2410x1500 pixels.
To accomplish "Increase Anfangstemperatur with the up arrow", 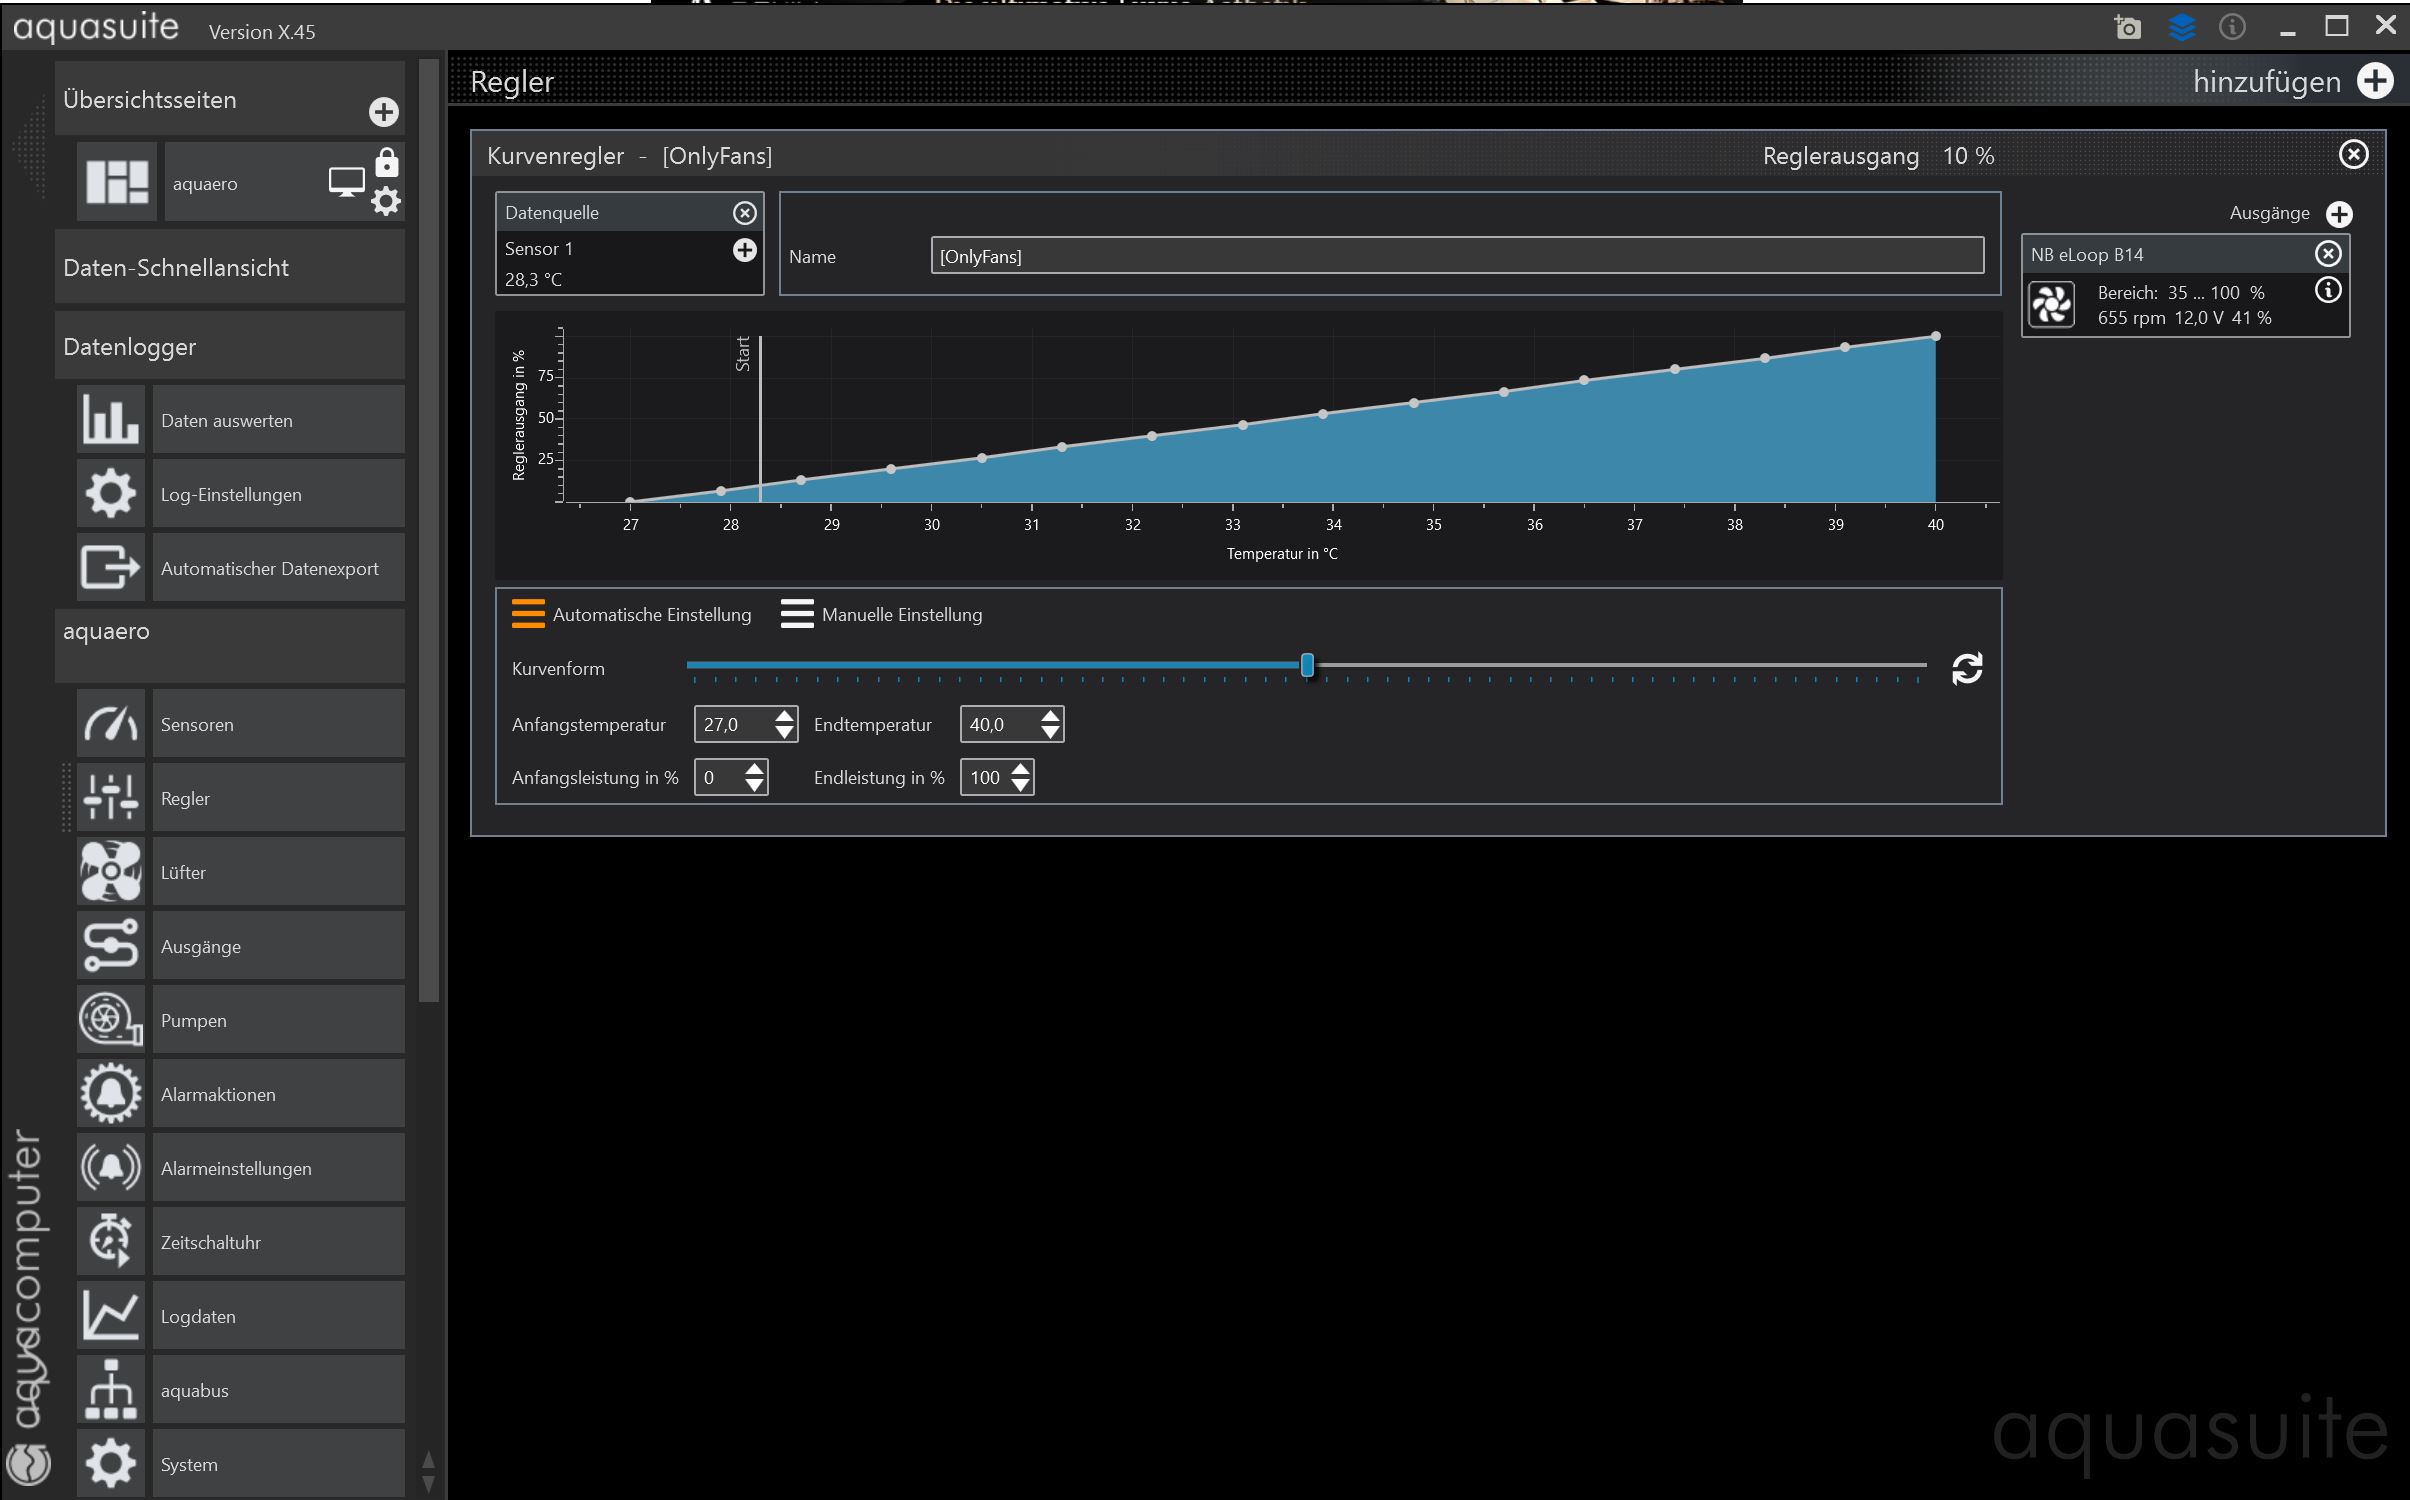I will (785, 716).
